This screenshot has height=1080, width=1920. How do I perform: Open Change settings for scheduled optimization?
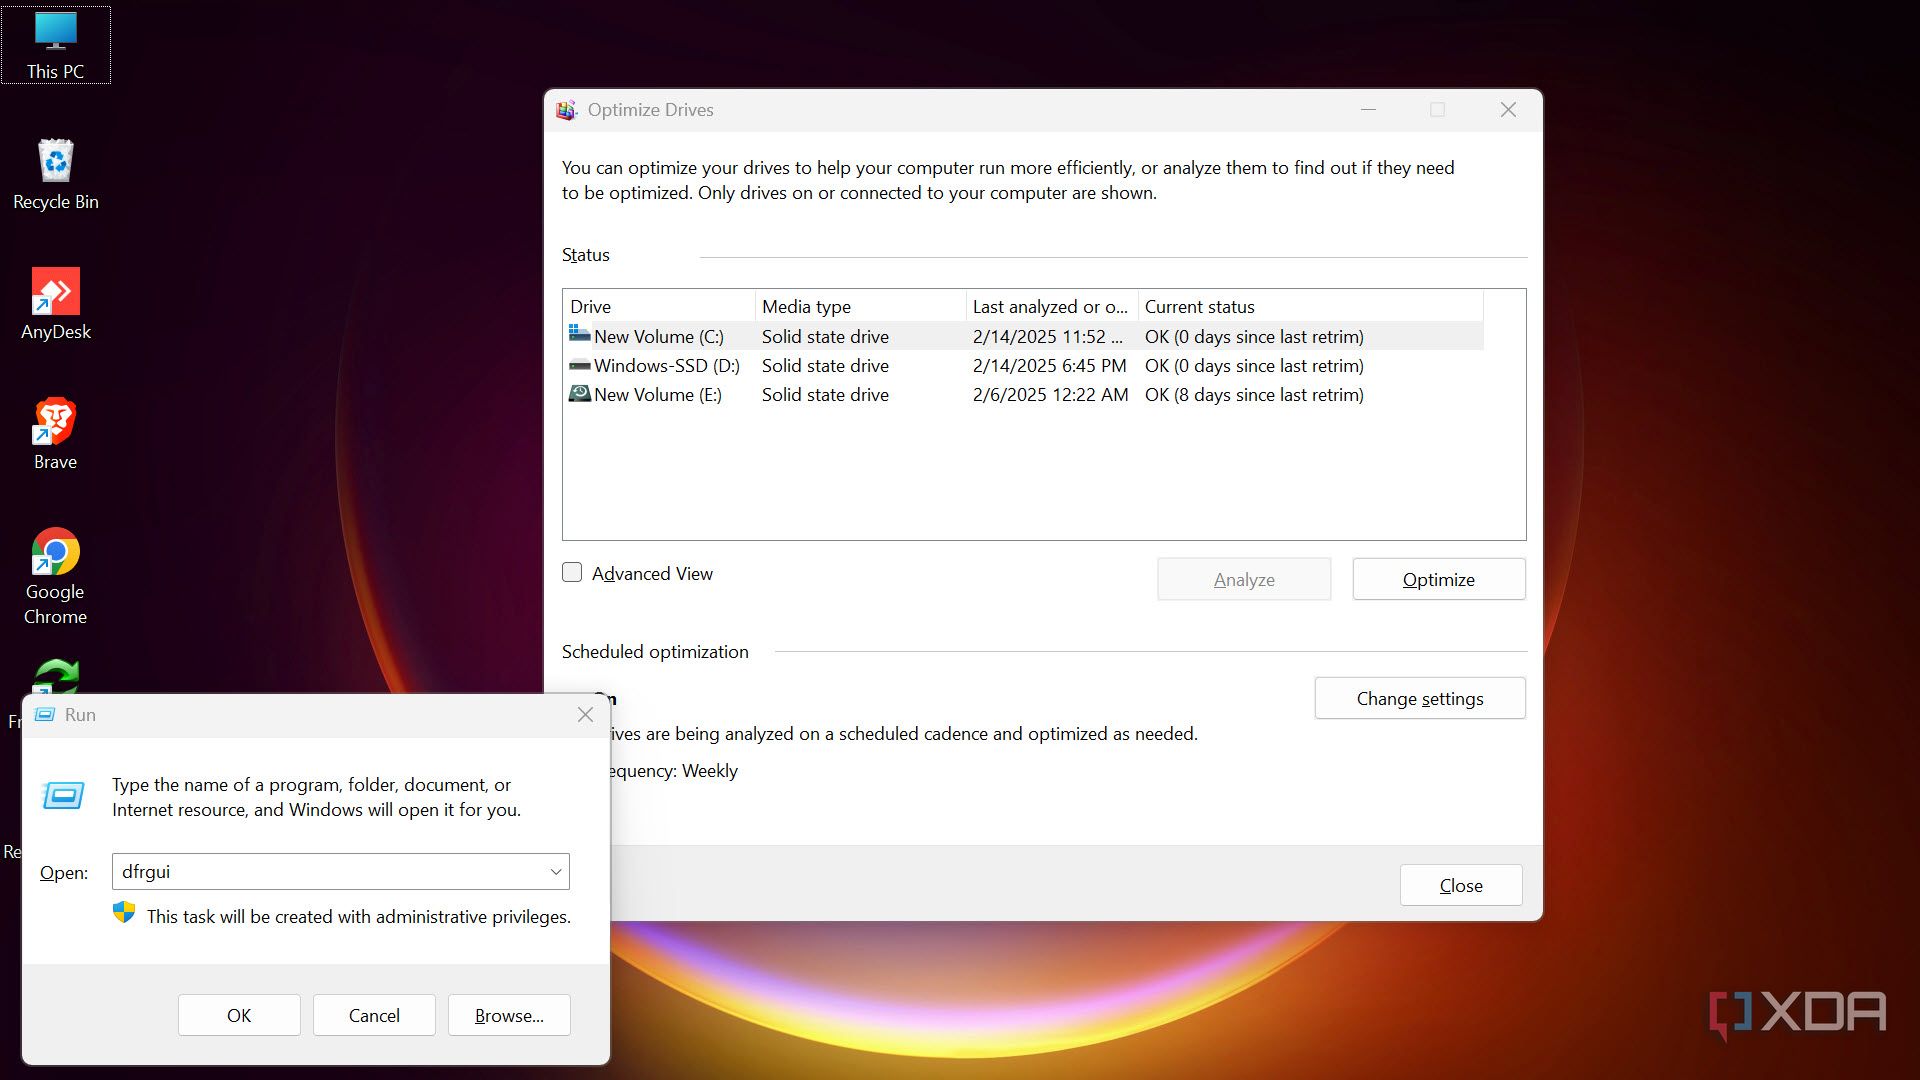tap(1420, 698)
